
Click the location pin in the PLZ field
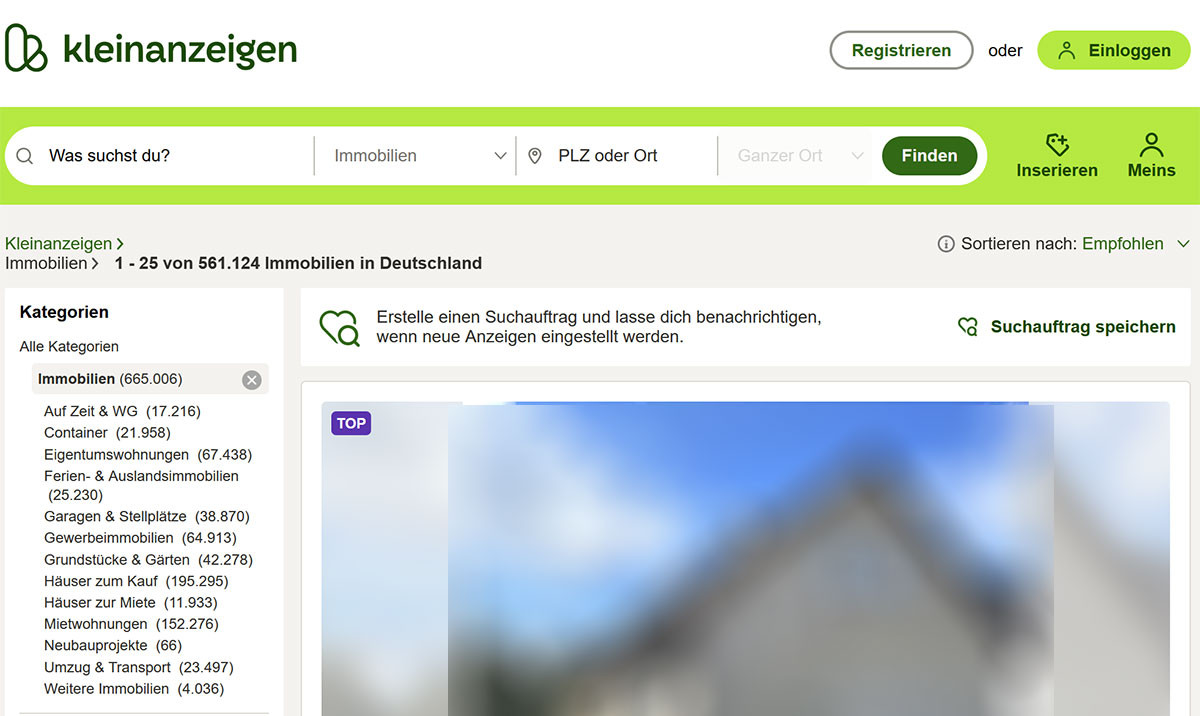pyautogui.click(x=535, y=156)
